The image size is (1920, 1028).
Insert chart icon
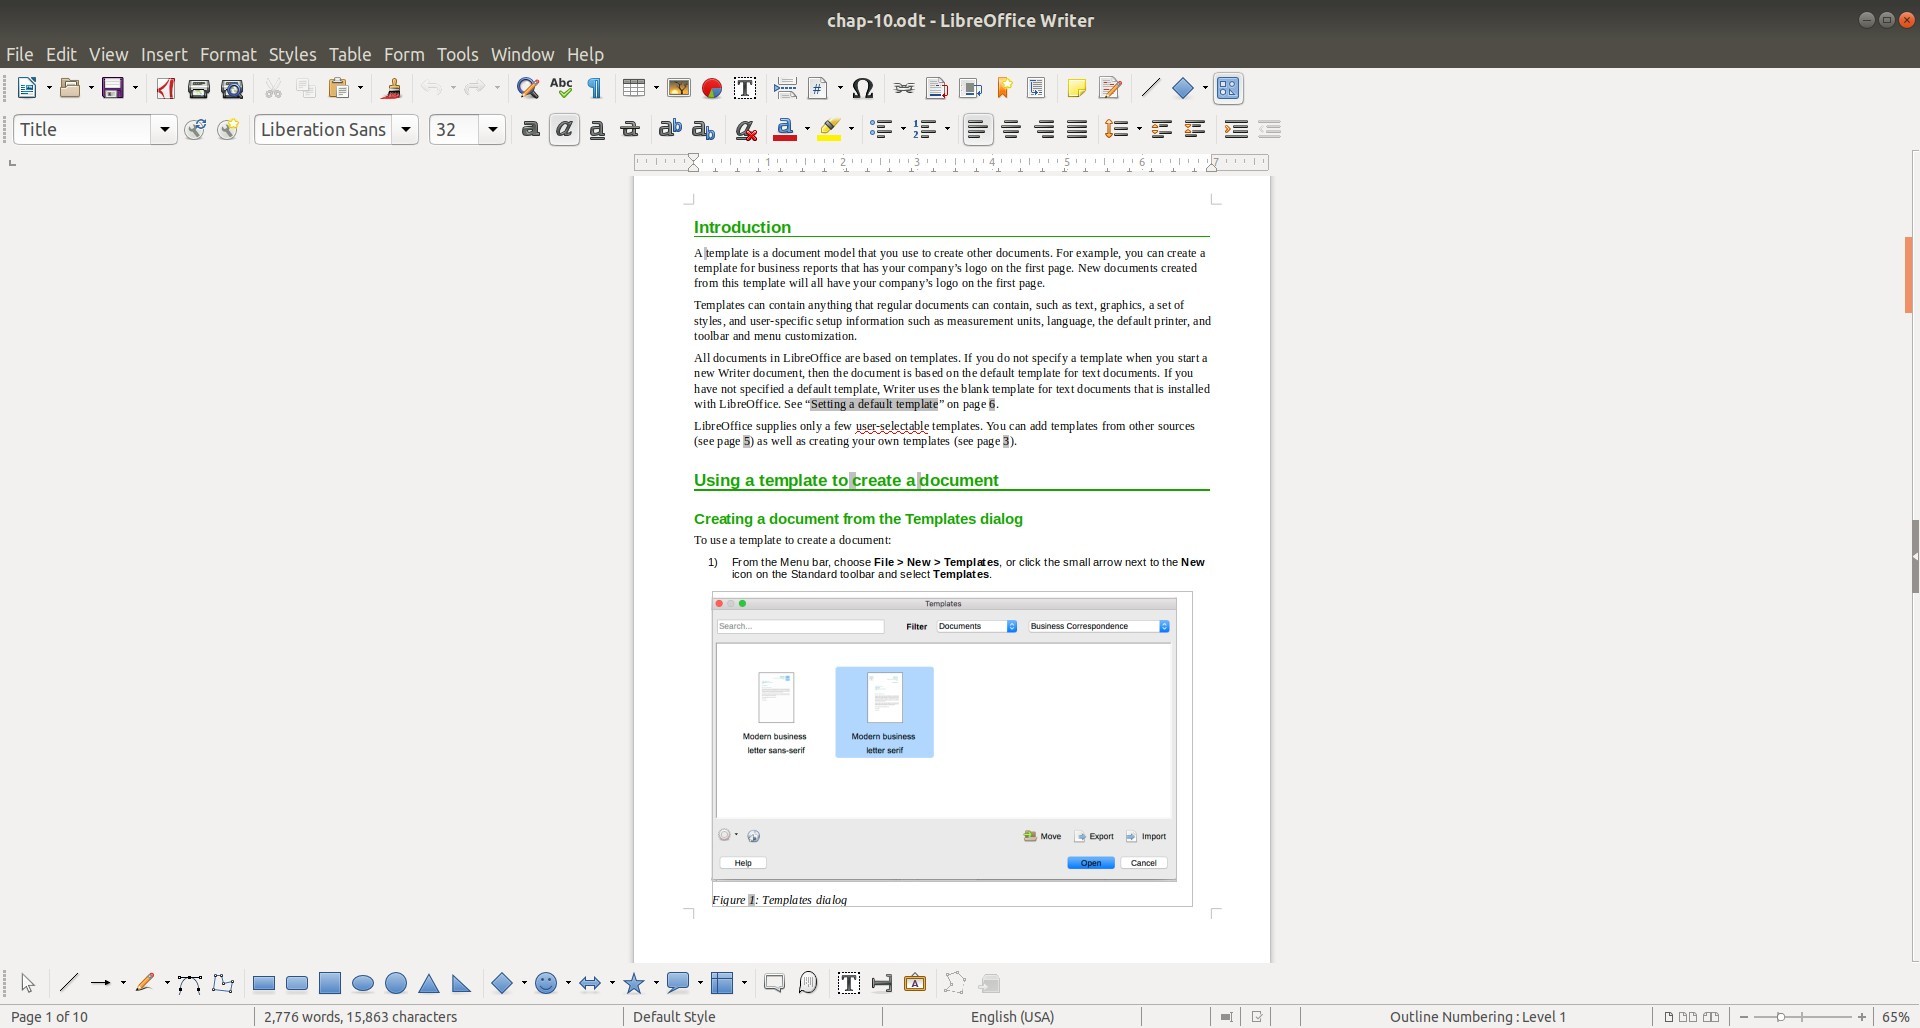(712, 88)
